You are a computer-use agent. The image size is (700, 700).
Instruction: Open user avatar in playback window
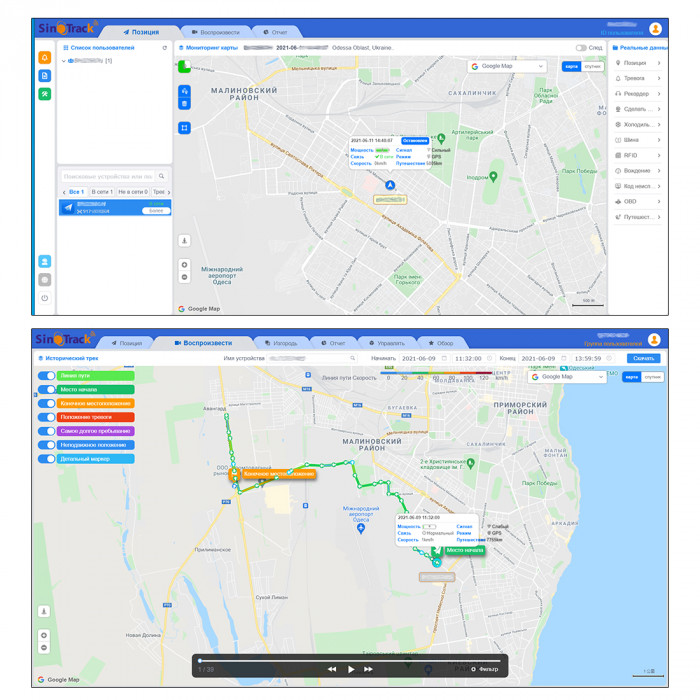click(x=654, y=340)
